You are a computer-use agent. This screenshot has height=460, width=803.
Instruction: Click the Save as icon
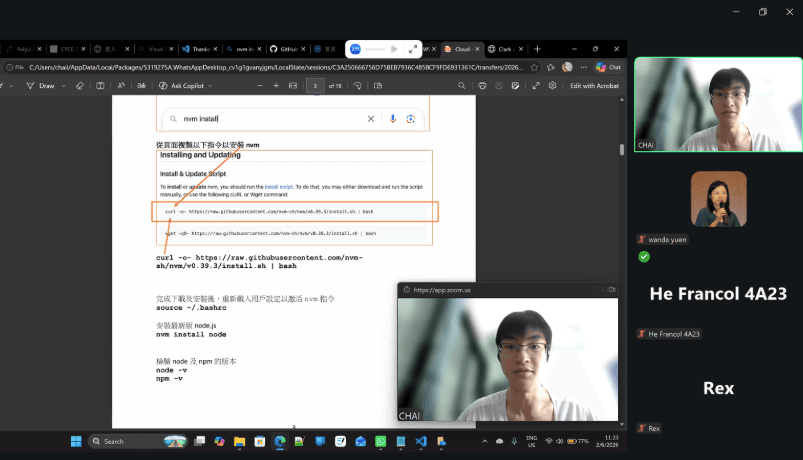(x=515, y=86)
